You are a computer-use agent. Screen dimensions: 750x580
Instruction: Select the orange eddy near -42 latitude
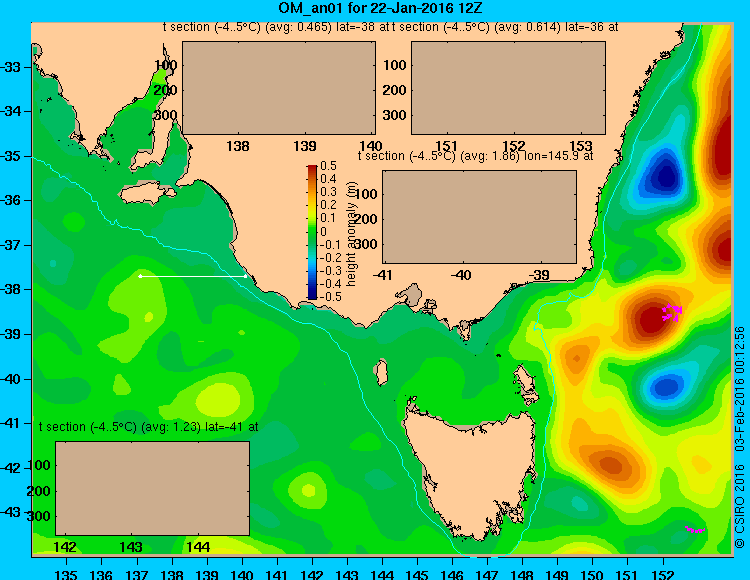pos(612,464)
